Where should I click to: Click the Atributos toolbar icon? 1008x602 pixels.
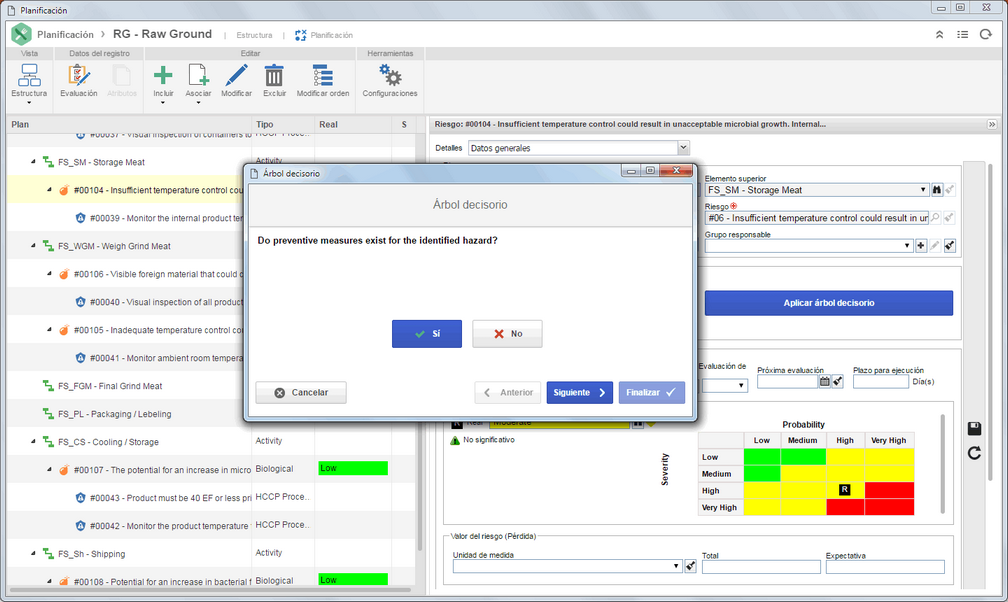click(x=122, y=81)
